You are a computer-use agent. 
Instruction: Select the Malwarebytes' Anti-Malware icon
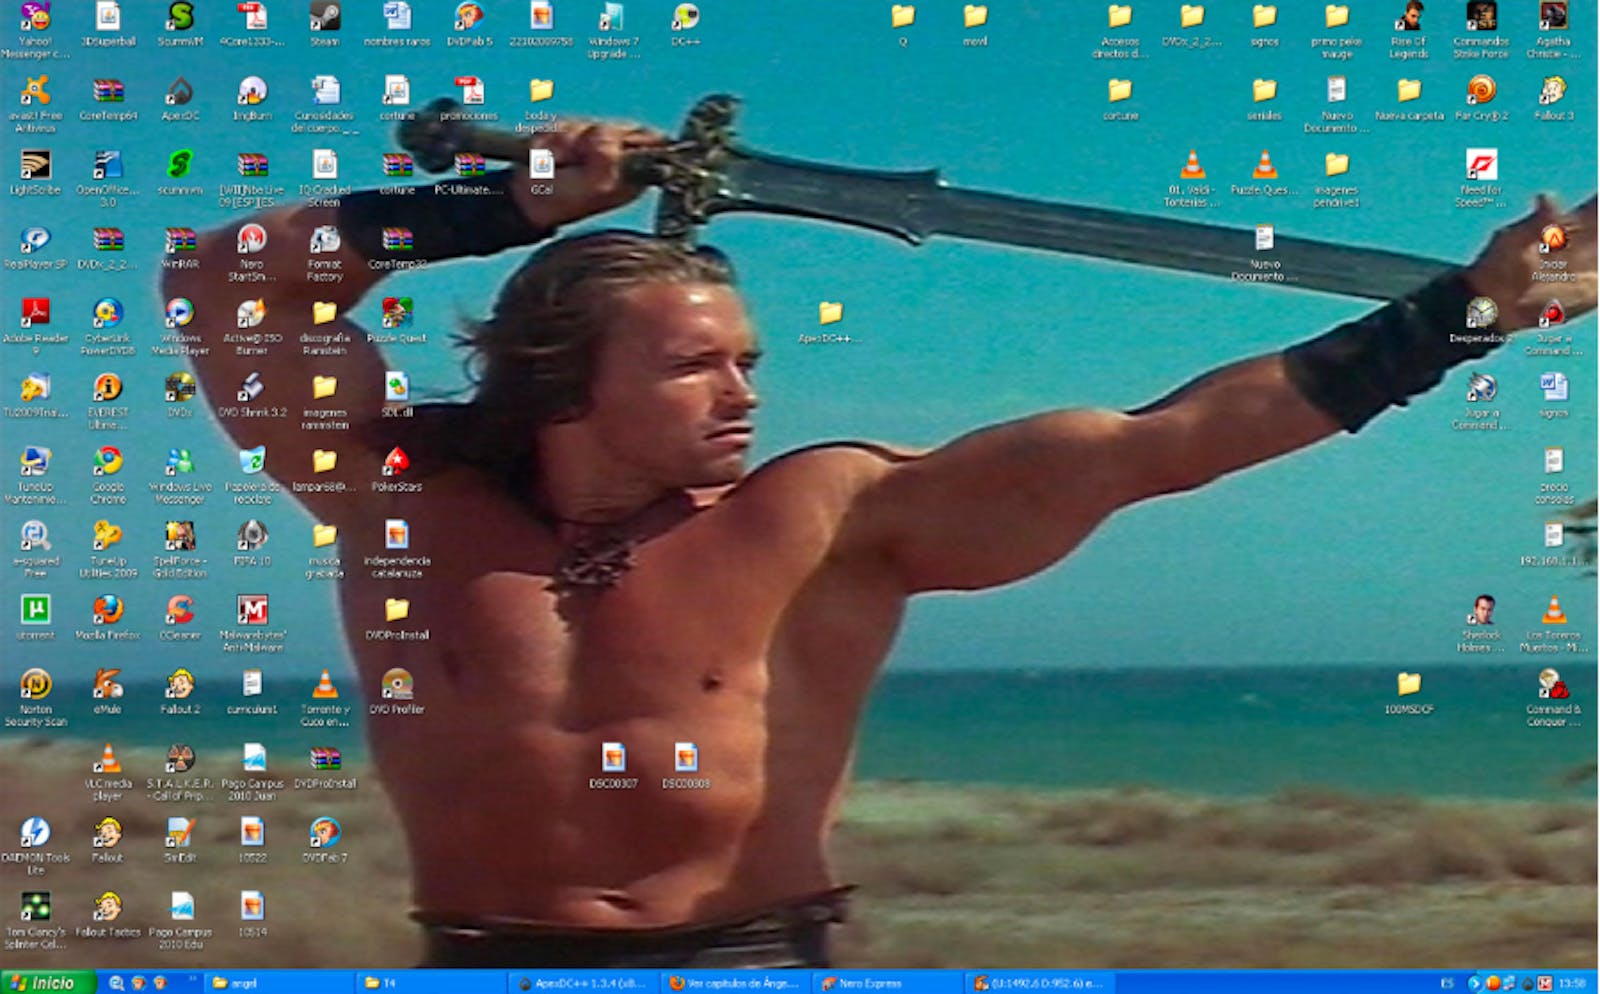252,610
